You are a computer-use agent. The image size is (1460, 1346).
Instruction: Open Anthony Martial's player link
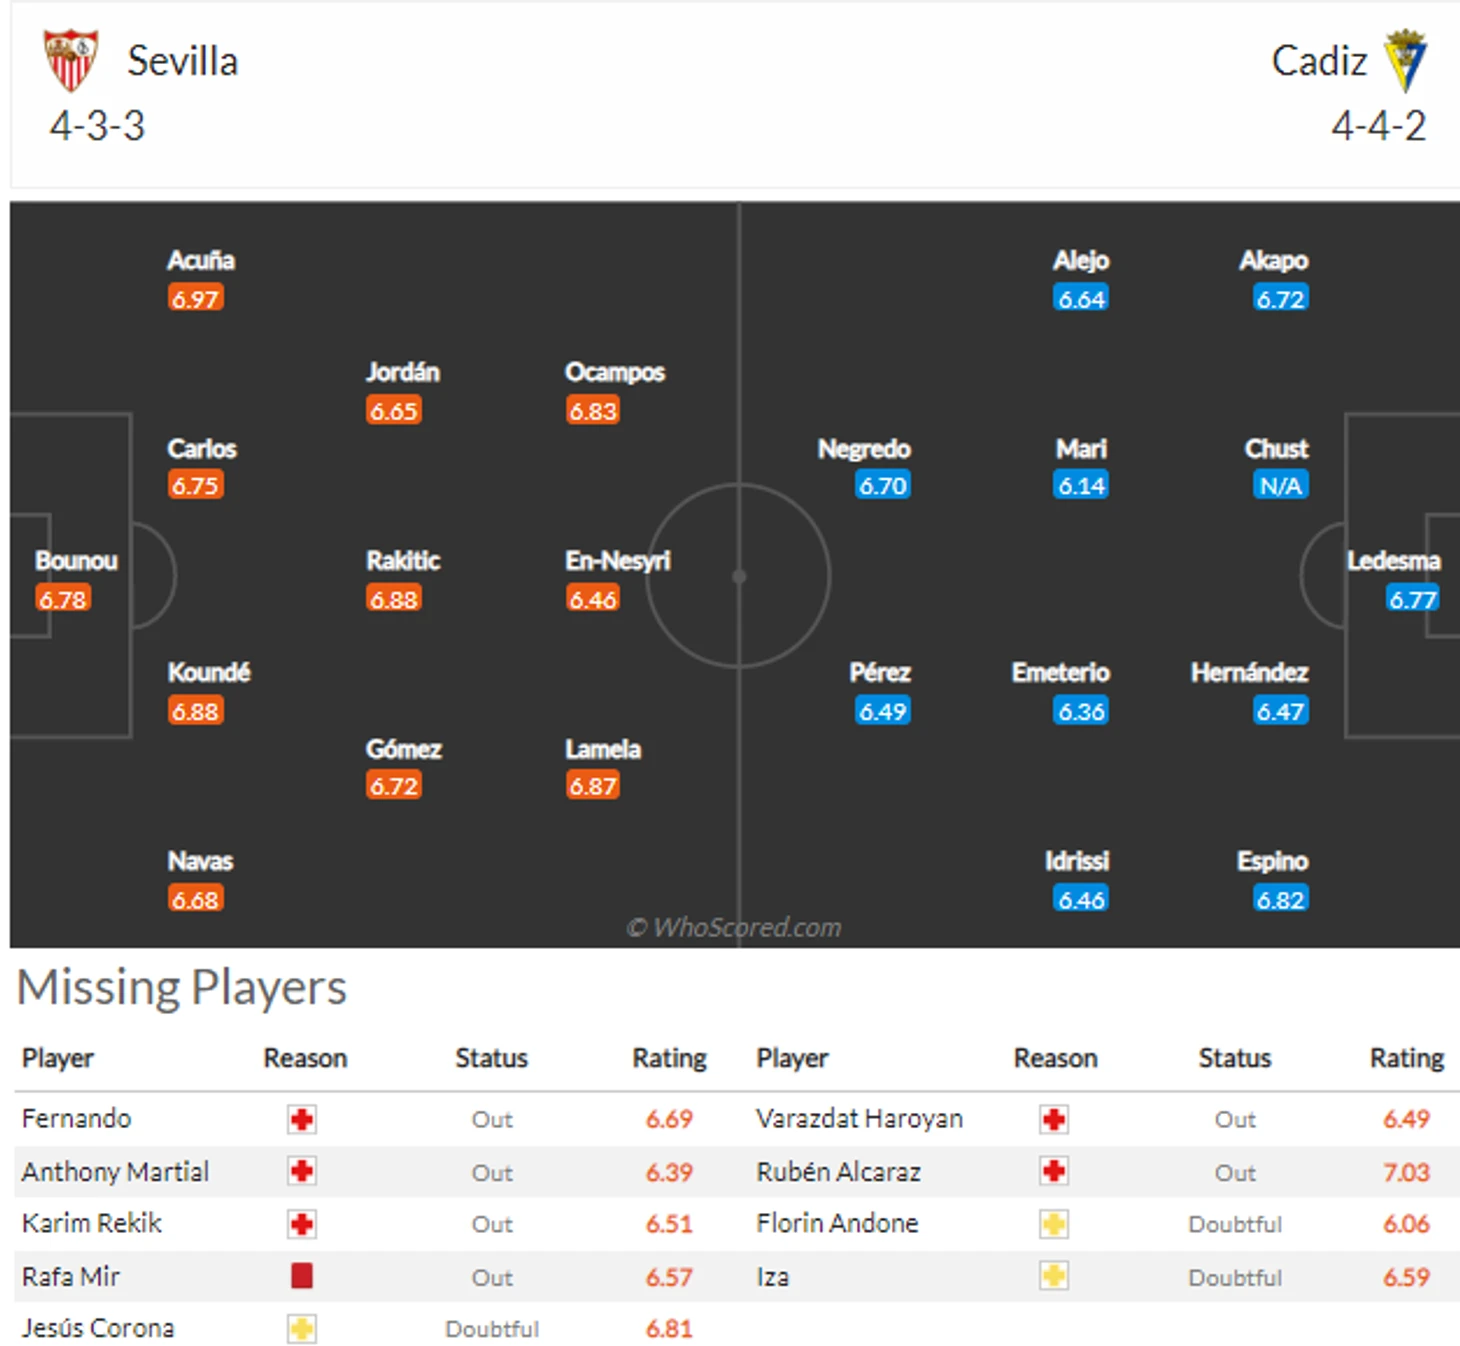click(x=115, y=1171)
